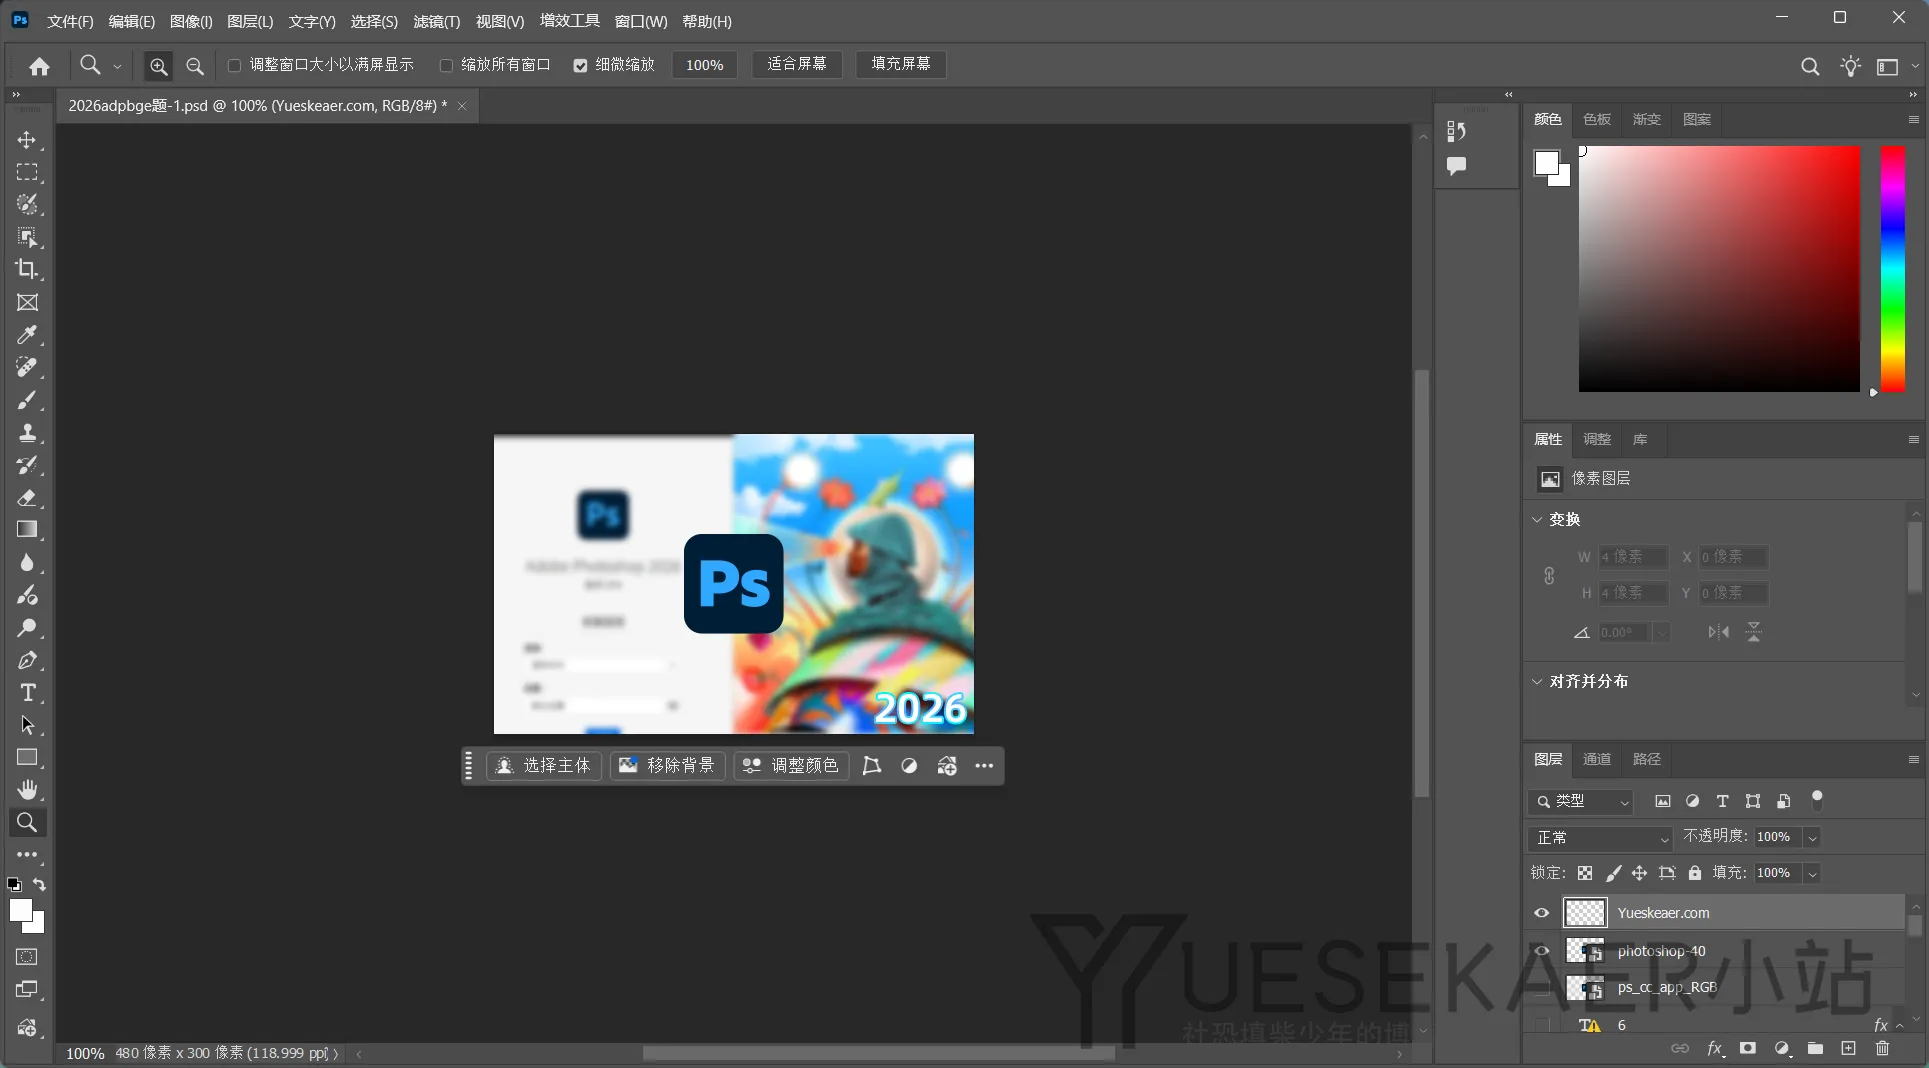Enable resize window to fit checkbox

click(234, 65)
